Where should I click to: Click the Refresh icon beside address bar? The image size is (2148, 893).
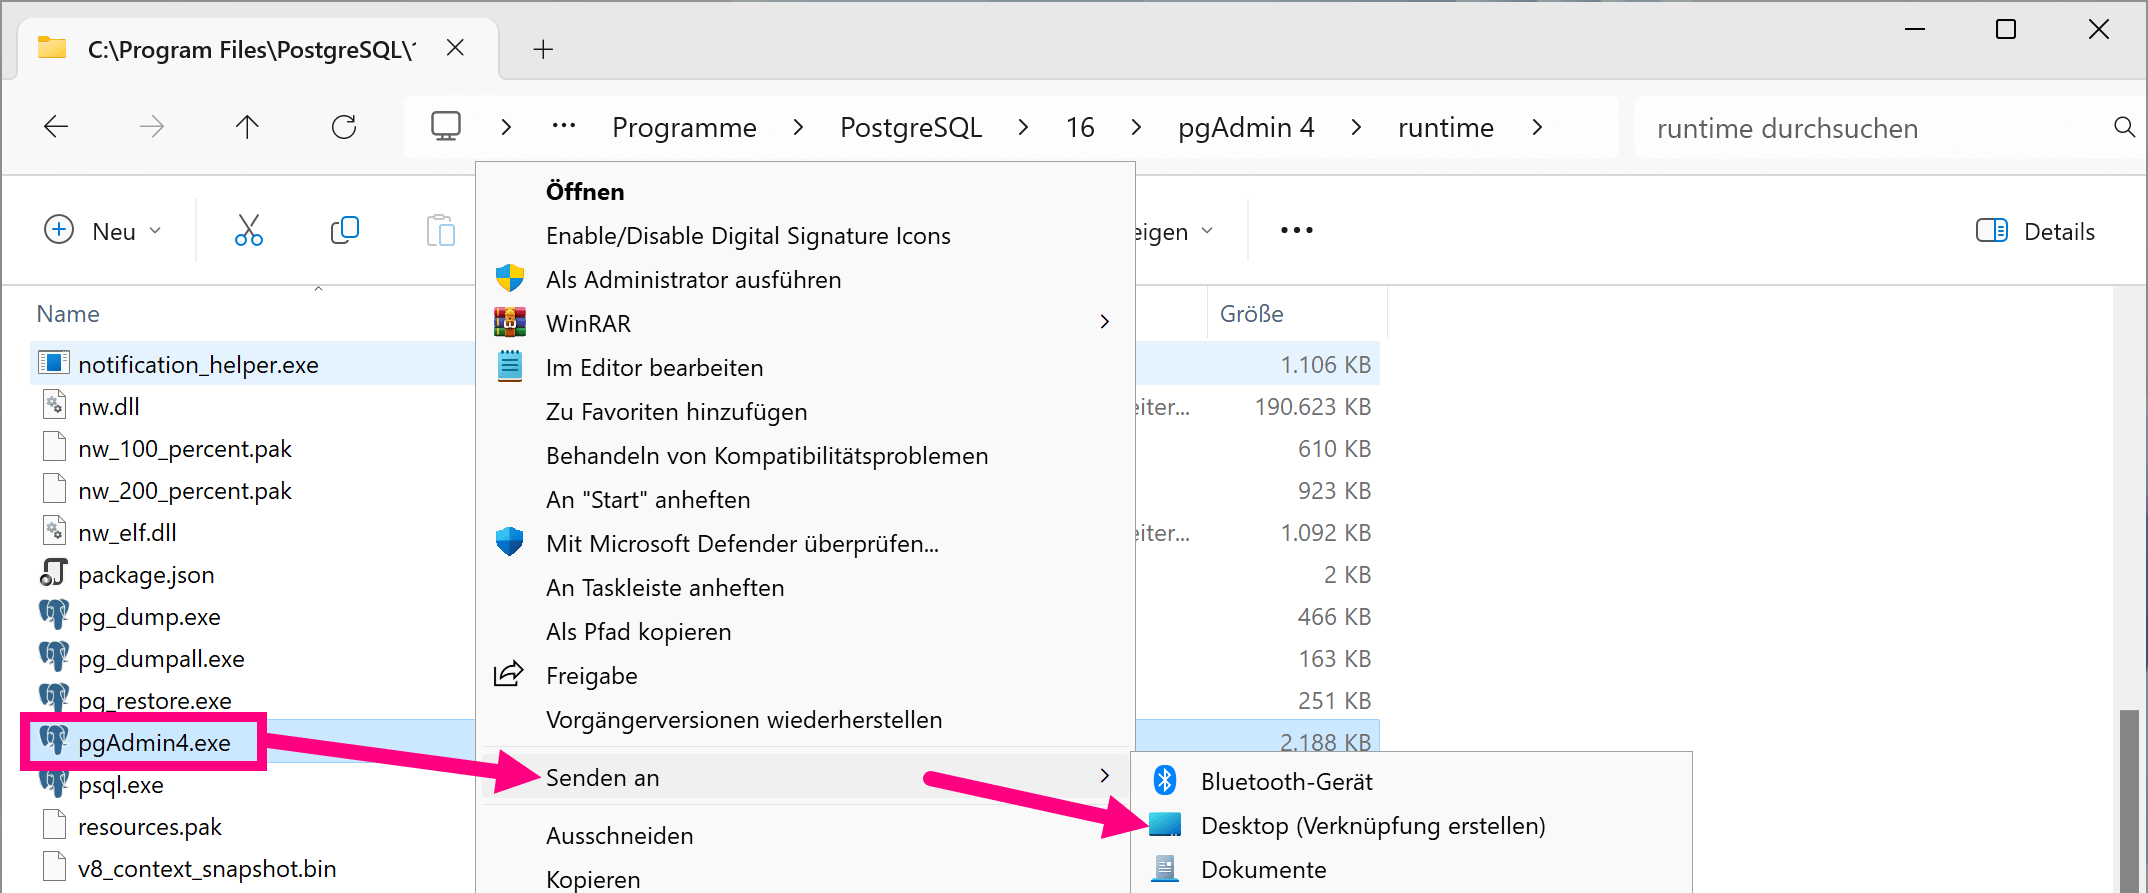pyautogui.click(x=344, y=127)
